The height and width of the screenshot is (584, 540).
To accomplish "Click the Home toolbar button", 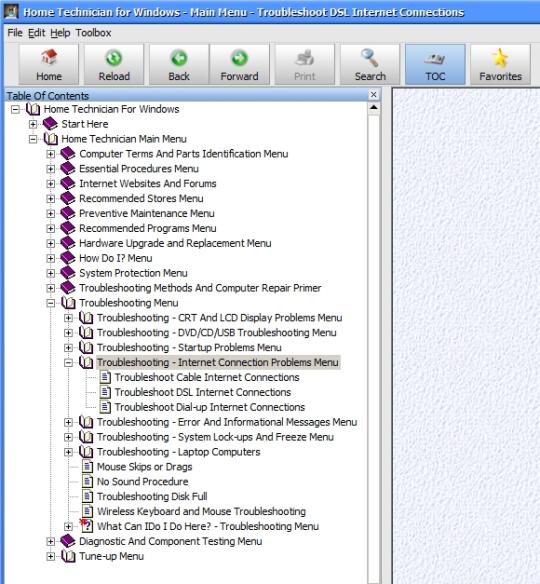I will point(49,65).
